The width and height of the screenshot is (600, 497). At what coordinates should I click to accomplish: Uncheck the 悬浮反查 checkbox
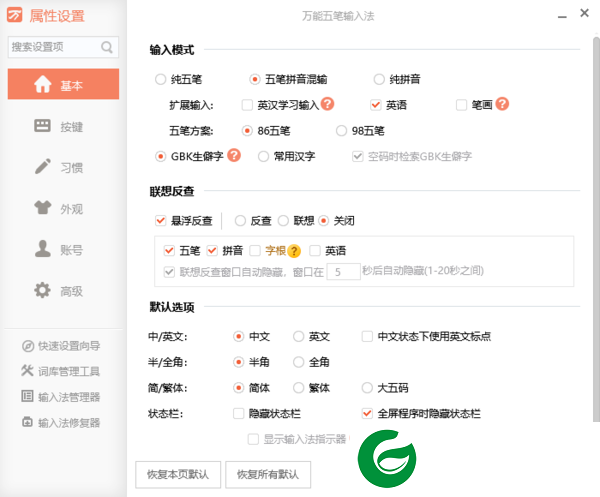point(160,221)
